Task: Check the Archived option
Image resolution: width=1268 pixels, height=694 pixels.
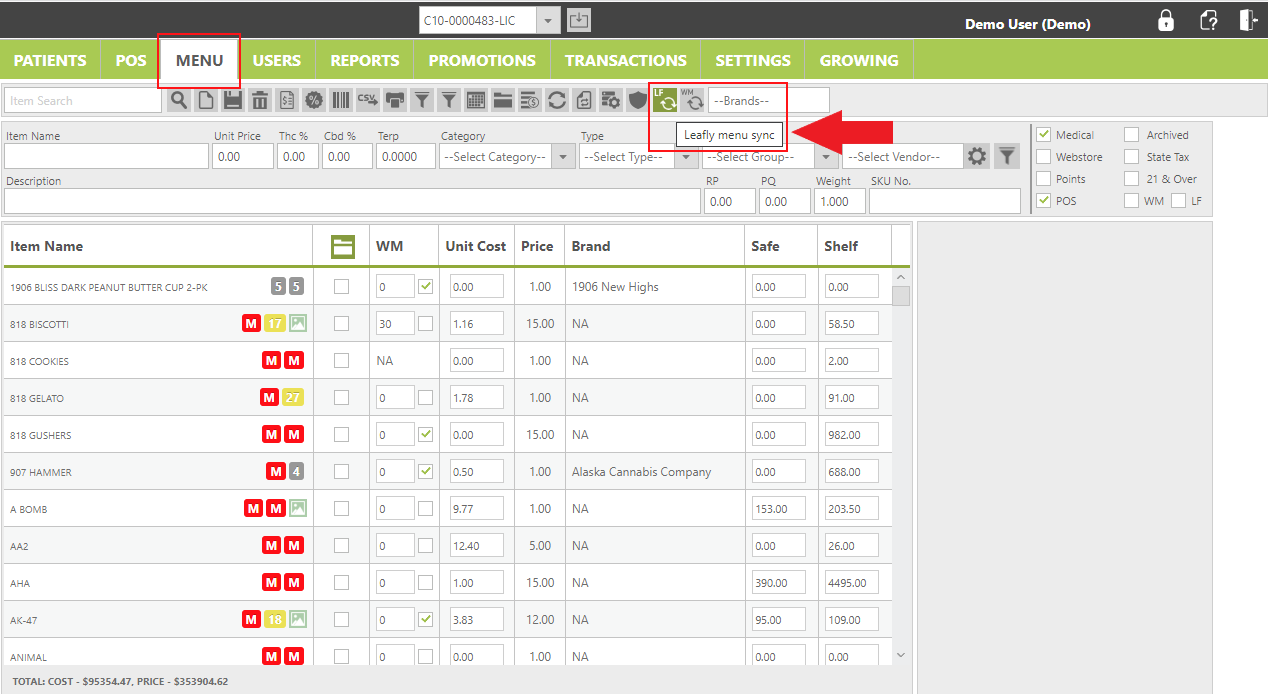Action: 1131,134
